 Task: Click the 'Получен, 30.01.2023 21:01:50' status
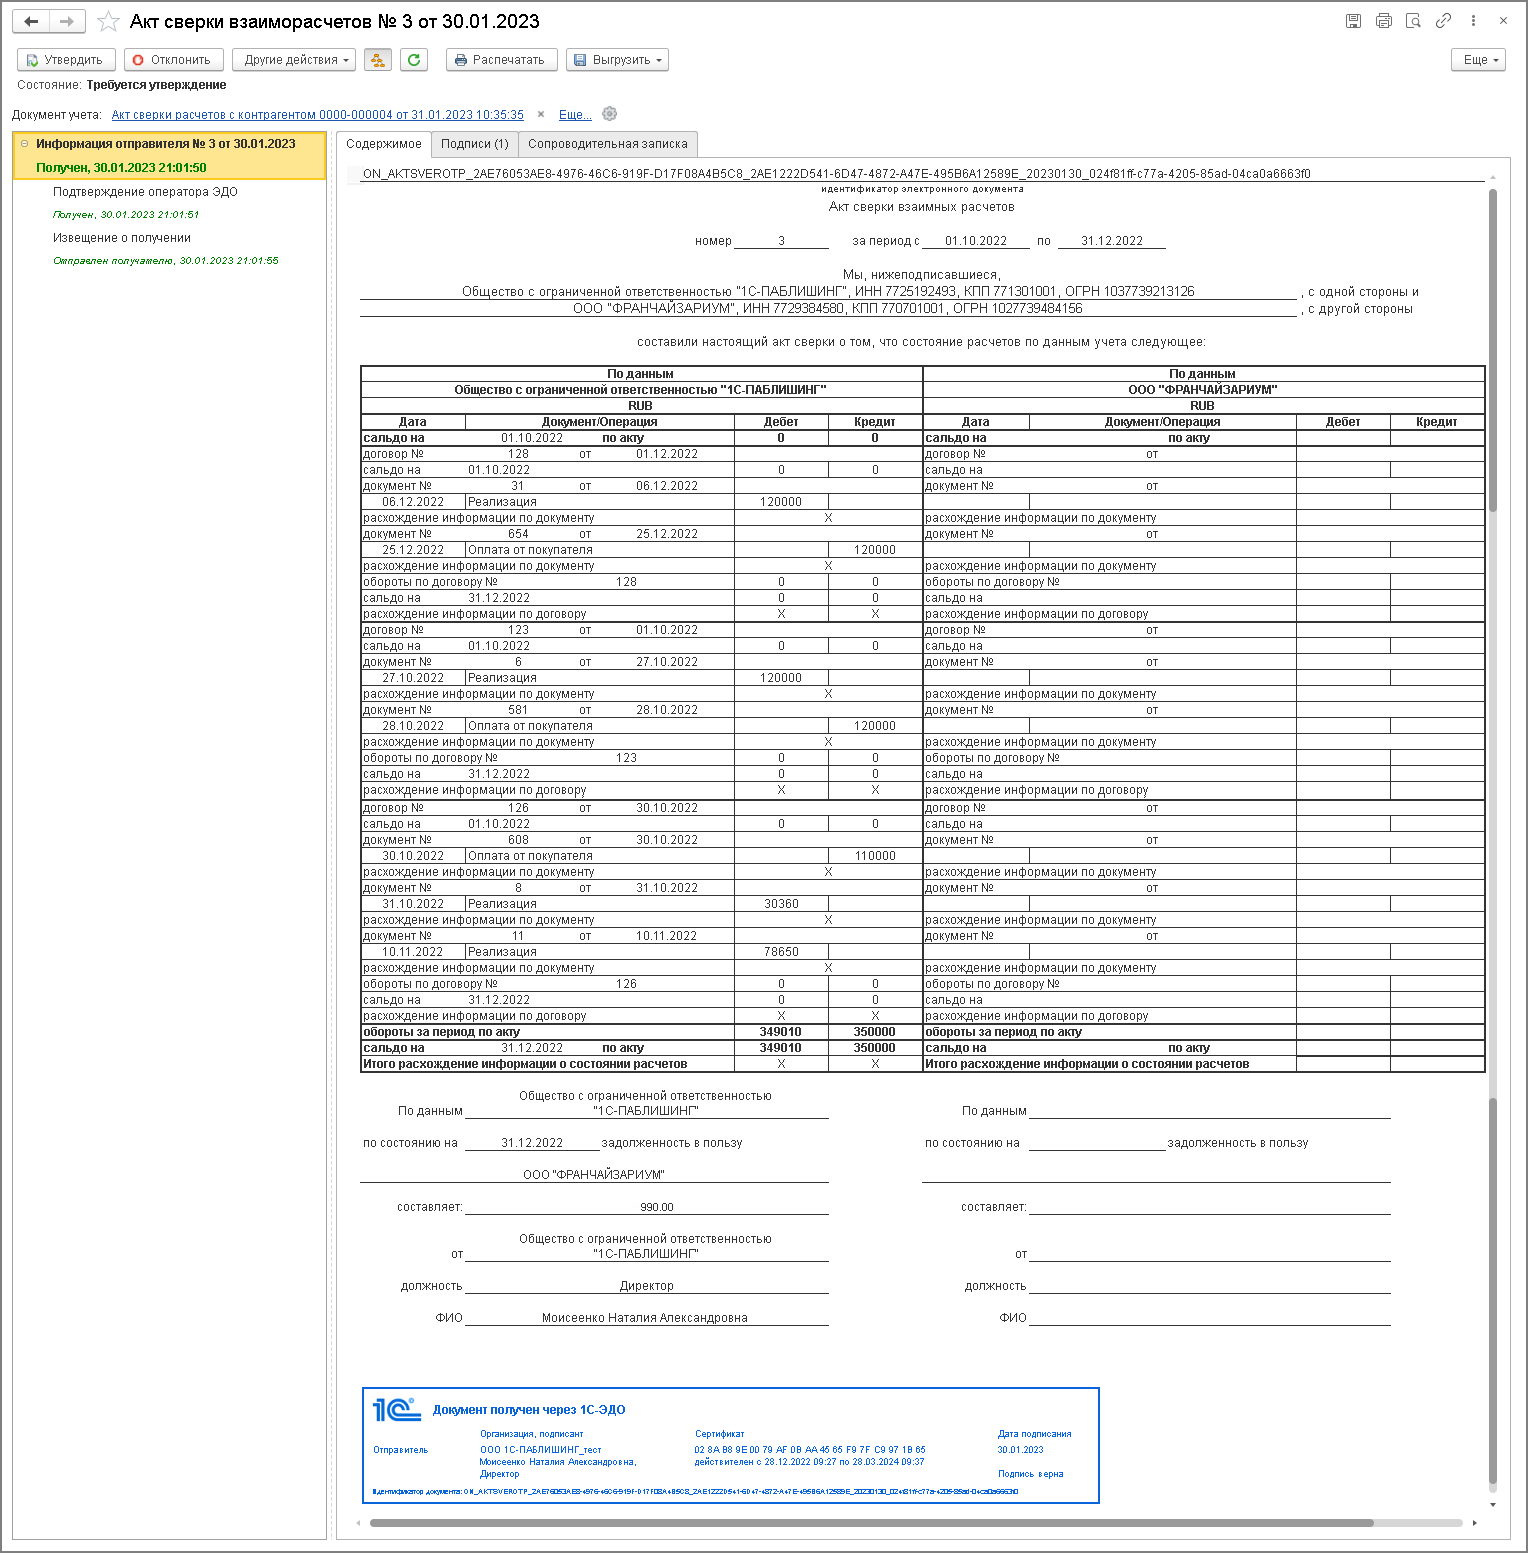[x=121, y=168]
